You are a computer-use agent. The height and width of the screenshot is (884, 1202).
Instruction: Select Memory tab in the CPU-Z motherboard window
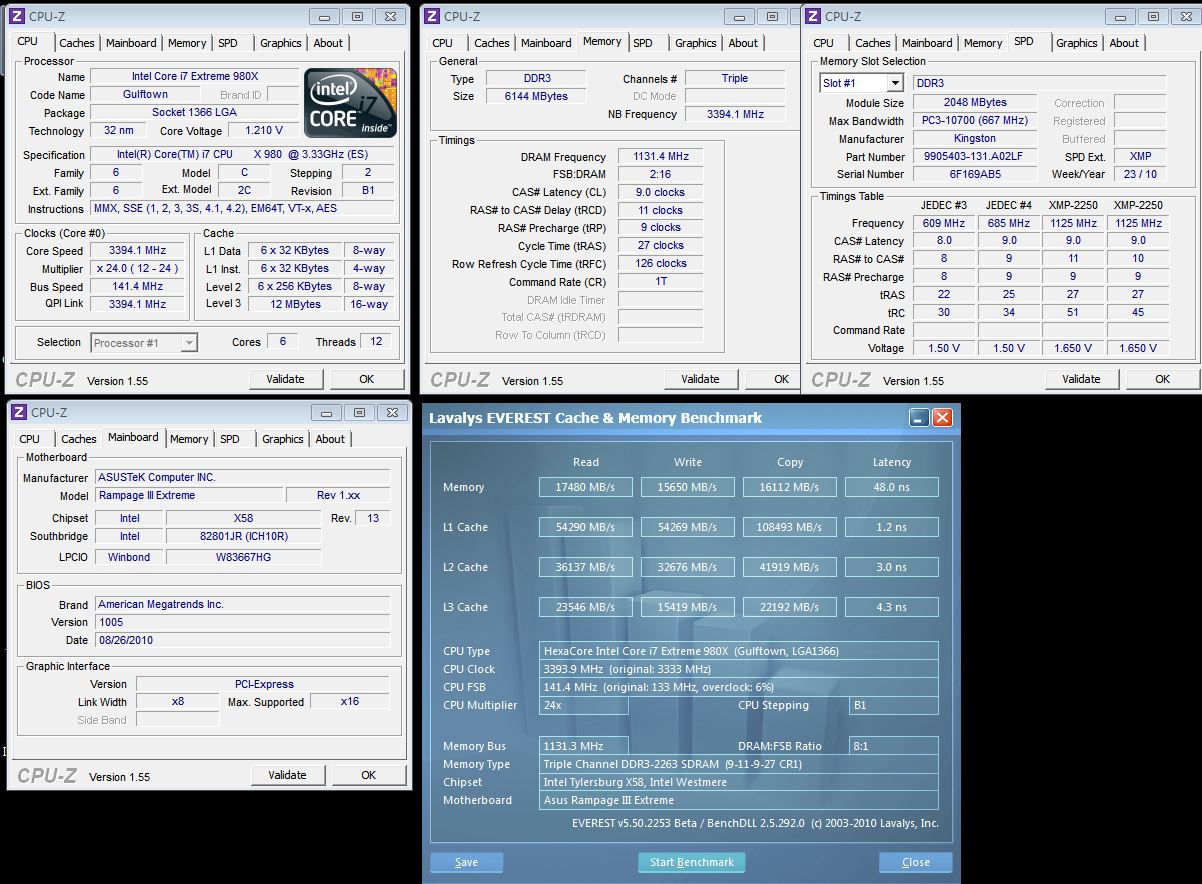[x=189, y=439]
